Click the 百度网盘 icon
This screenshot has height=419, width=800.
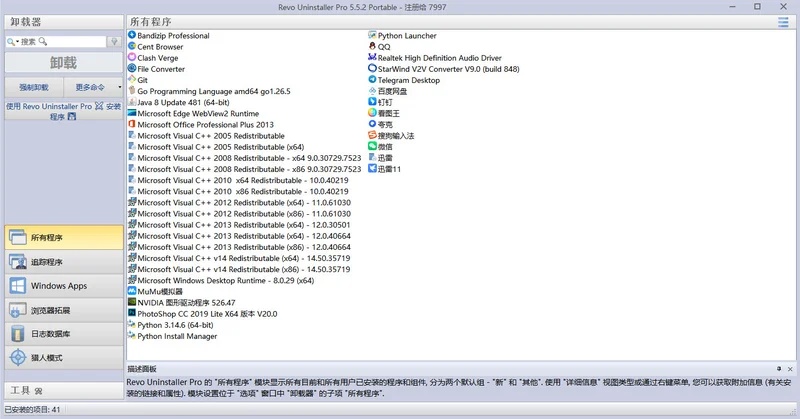372,91
